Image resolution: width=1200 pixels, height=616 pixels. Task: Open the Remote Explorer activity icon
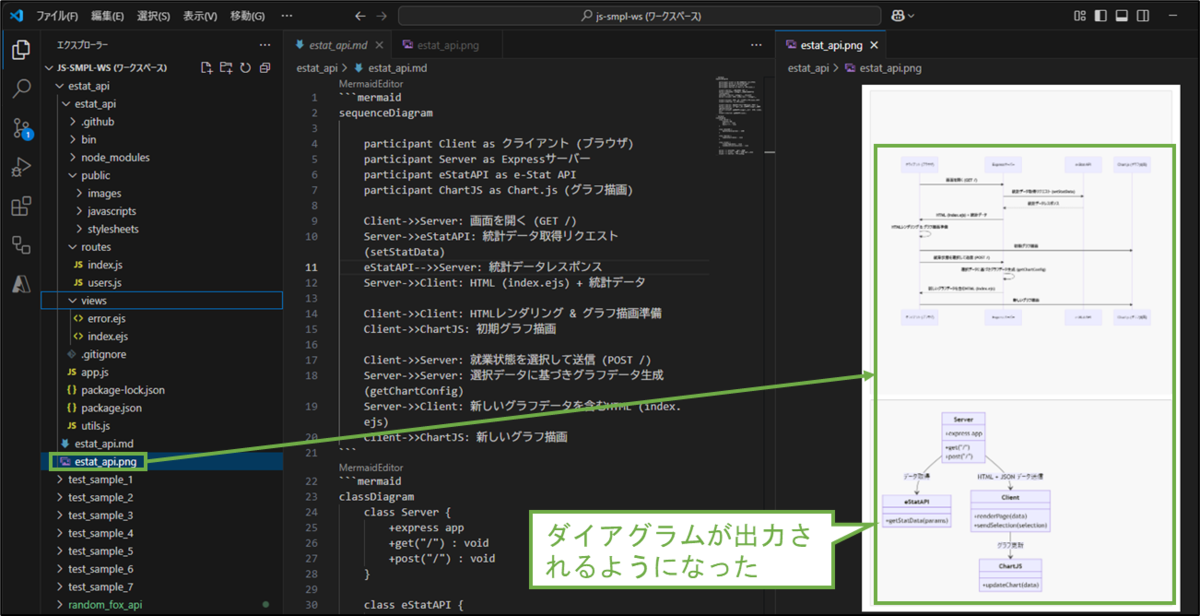pos(21,245)
